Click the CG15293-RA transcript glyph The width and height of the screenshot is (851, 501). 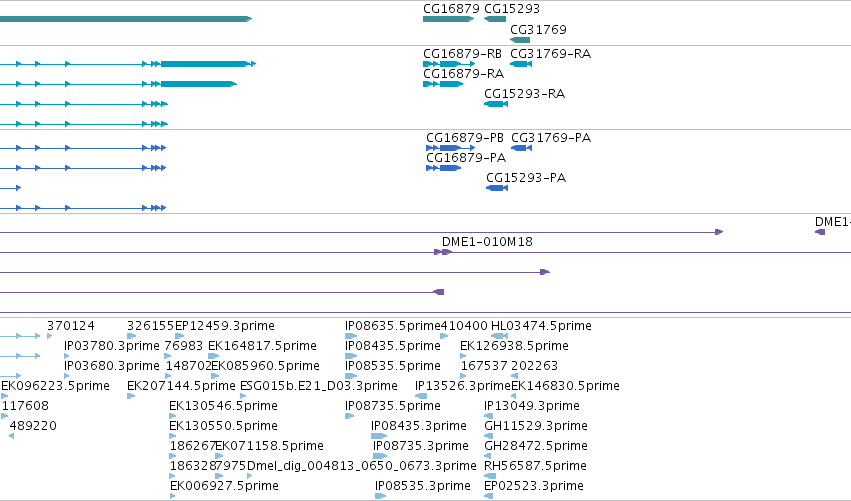(x=496, y=104)
